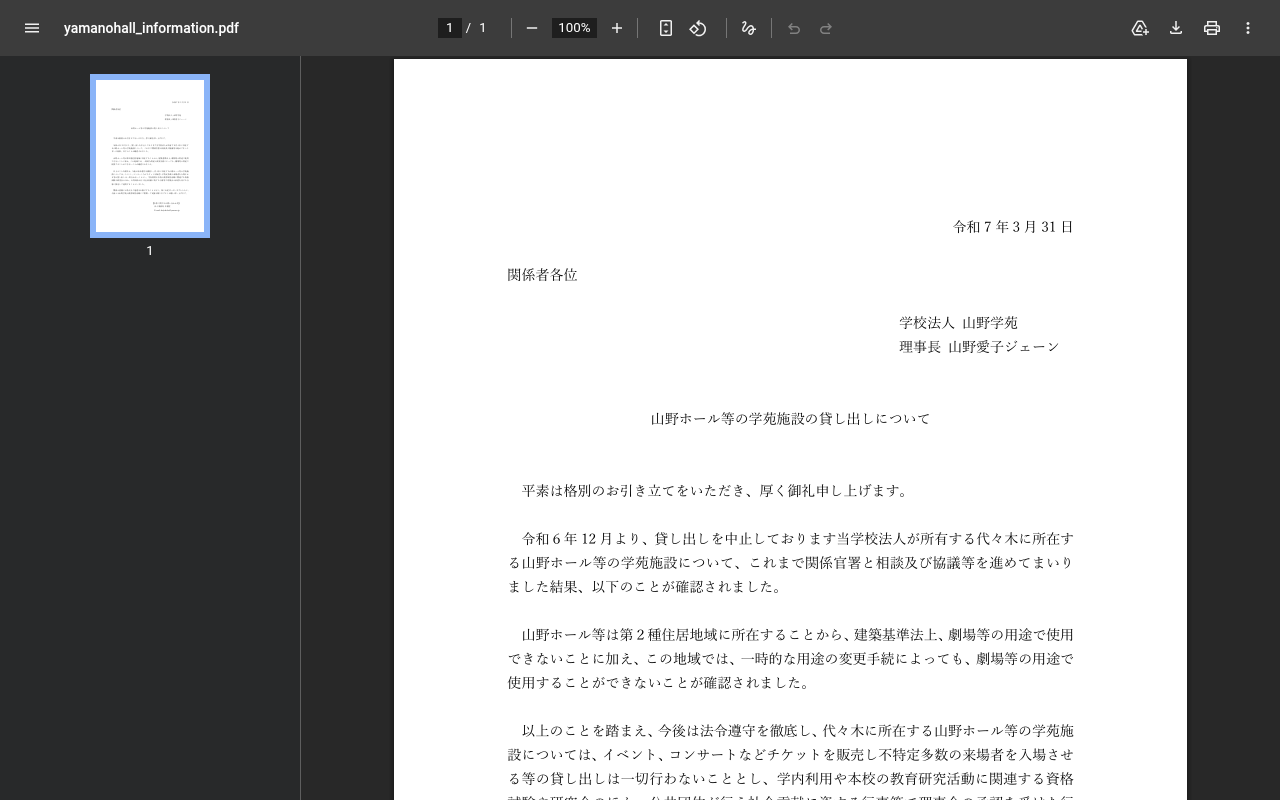
Task: Click the page number input field
Action: [x=450, y=28]
